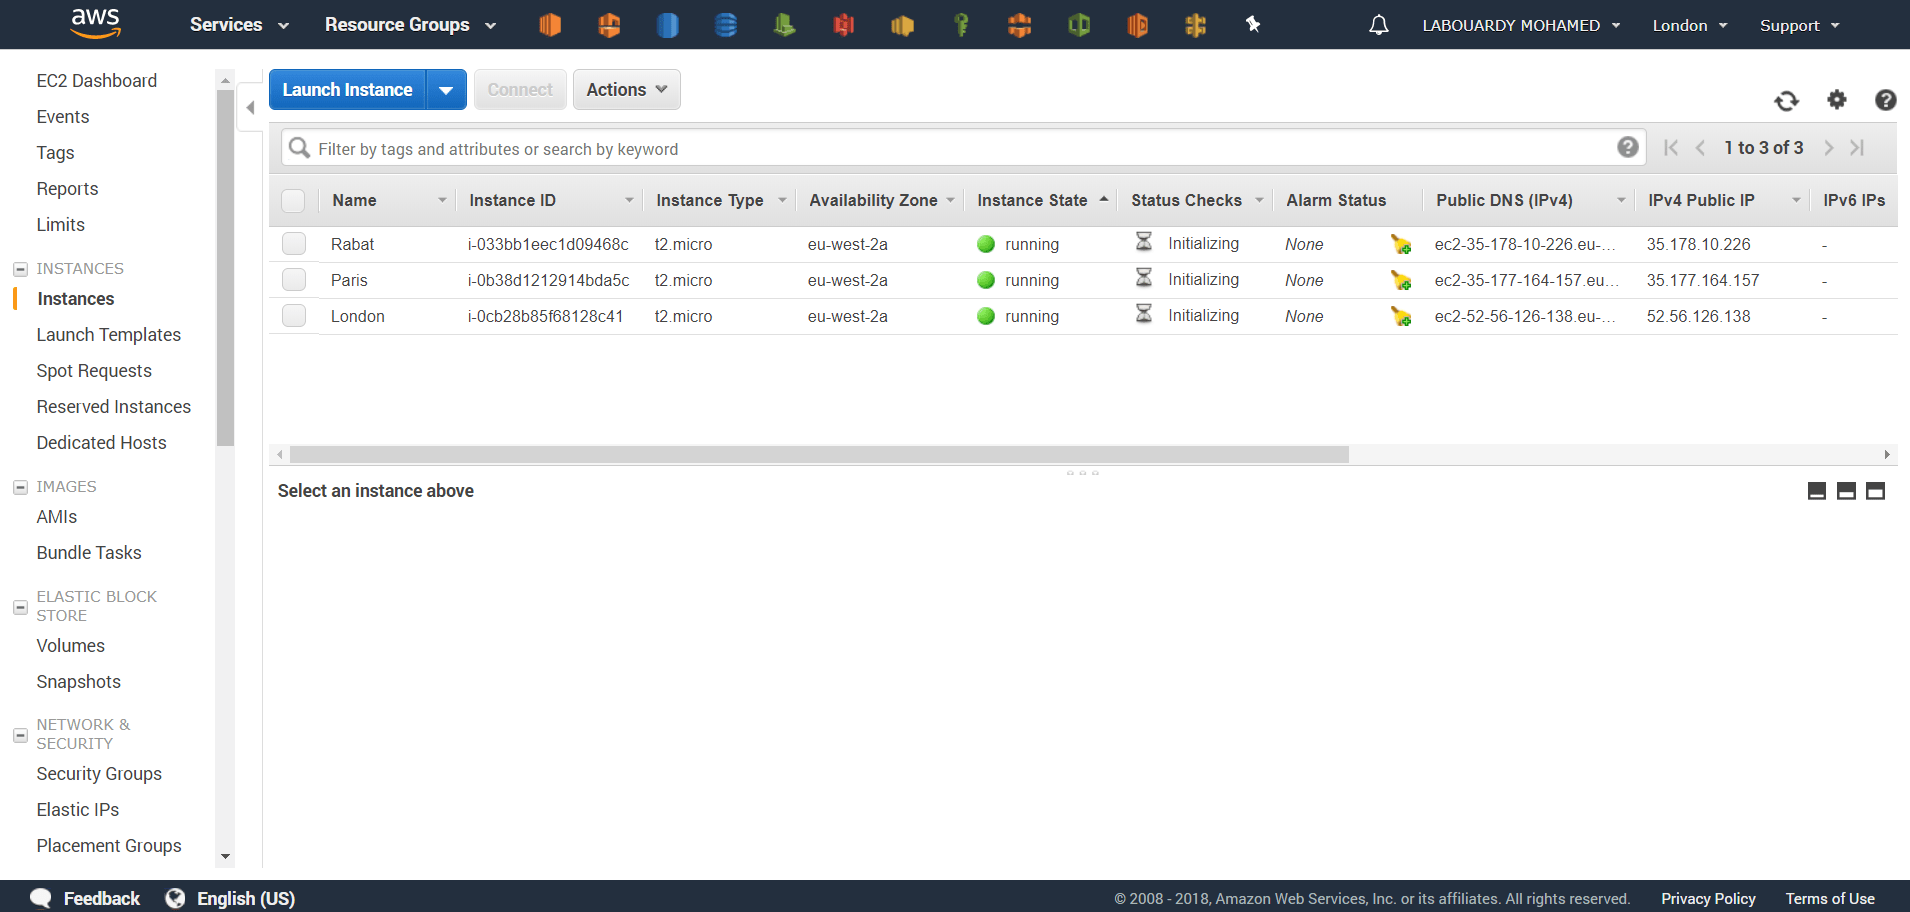Select the Paris instance checkbox
The width and height of the screenshot is (1910, 912).
pos(293,280)
